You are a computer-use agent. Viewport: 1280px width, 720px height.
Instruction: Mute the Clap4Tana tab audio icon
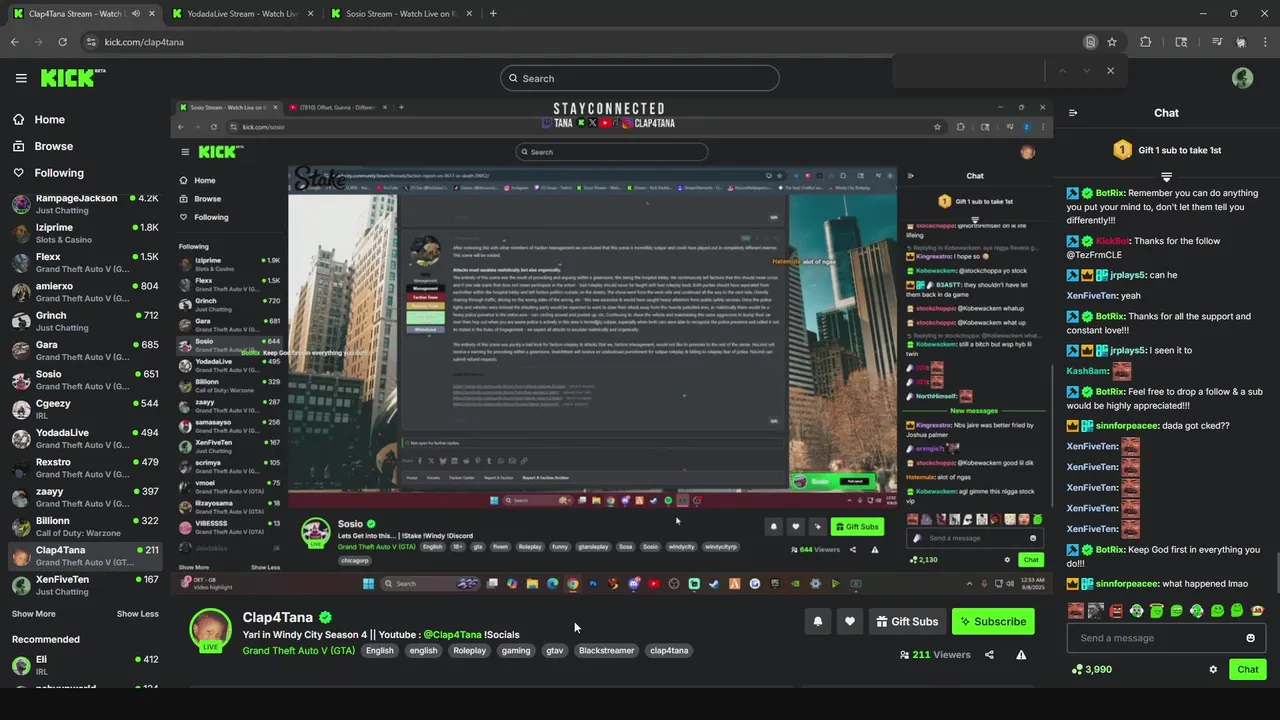click(x=136, y=14)
